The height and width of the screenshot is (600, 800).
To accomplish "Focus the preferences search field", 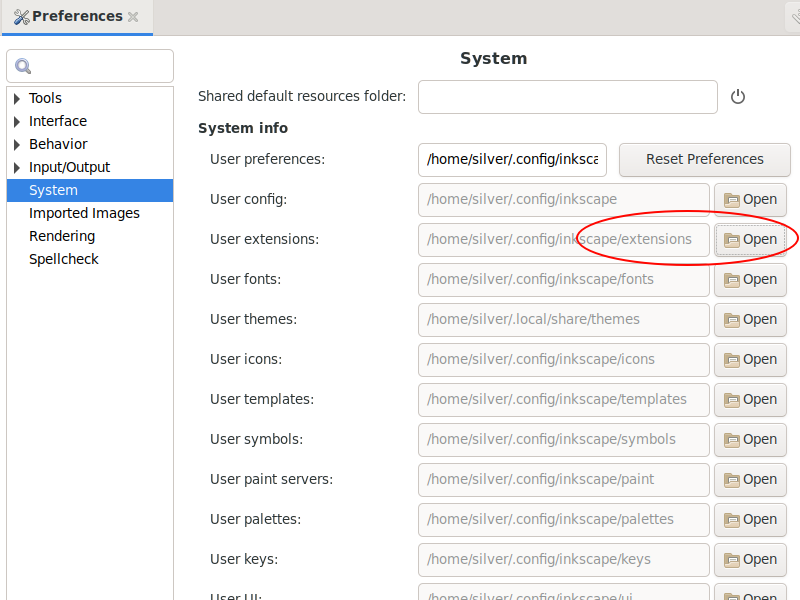I will pyautogui.click(x=90, y=66).
